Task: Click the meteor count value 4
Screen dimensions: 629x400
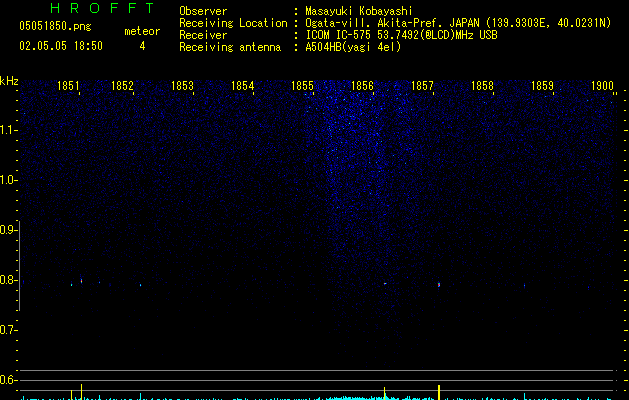Action: (142, 46)
